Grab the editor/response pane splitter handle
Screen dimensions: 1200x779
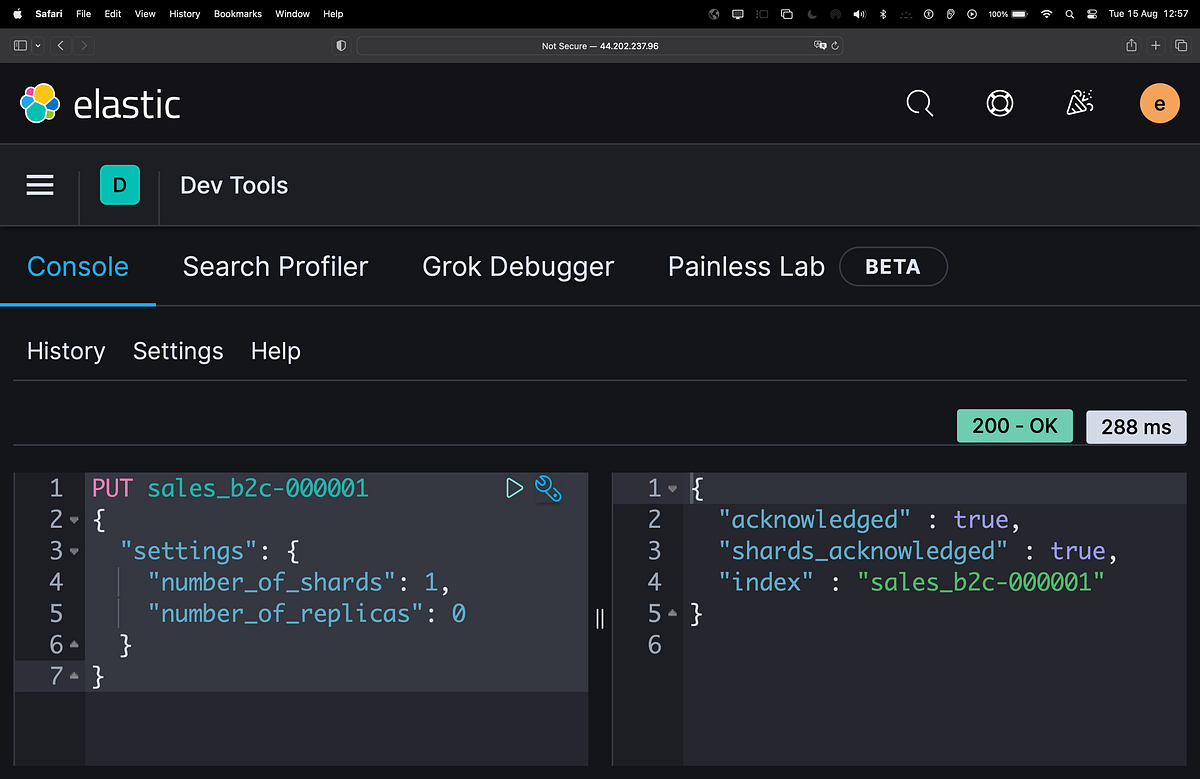click(600, 619)
